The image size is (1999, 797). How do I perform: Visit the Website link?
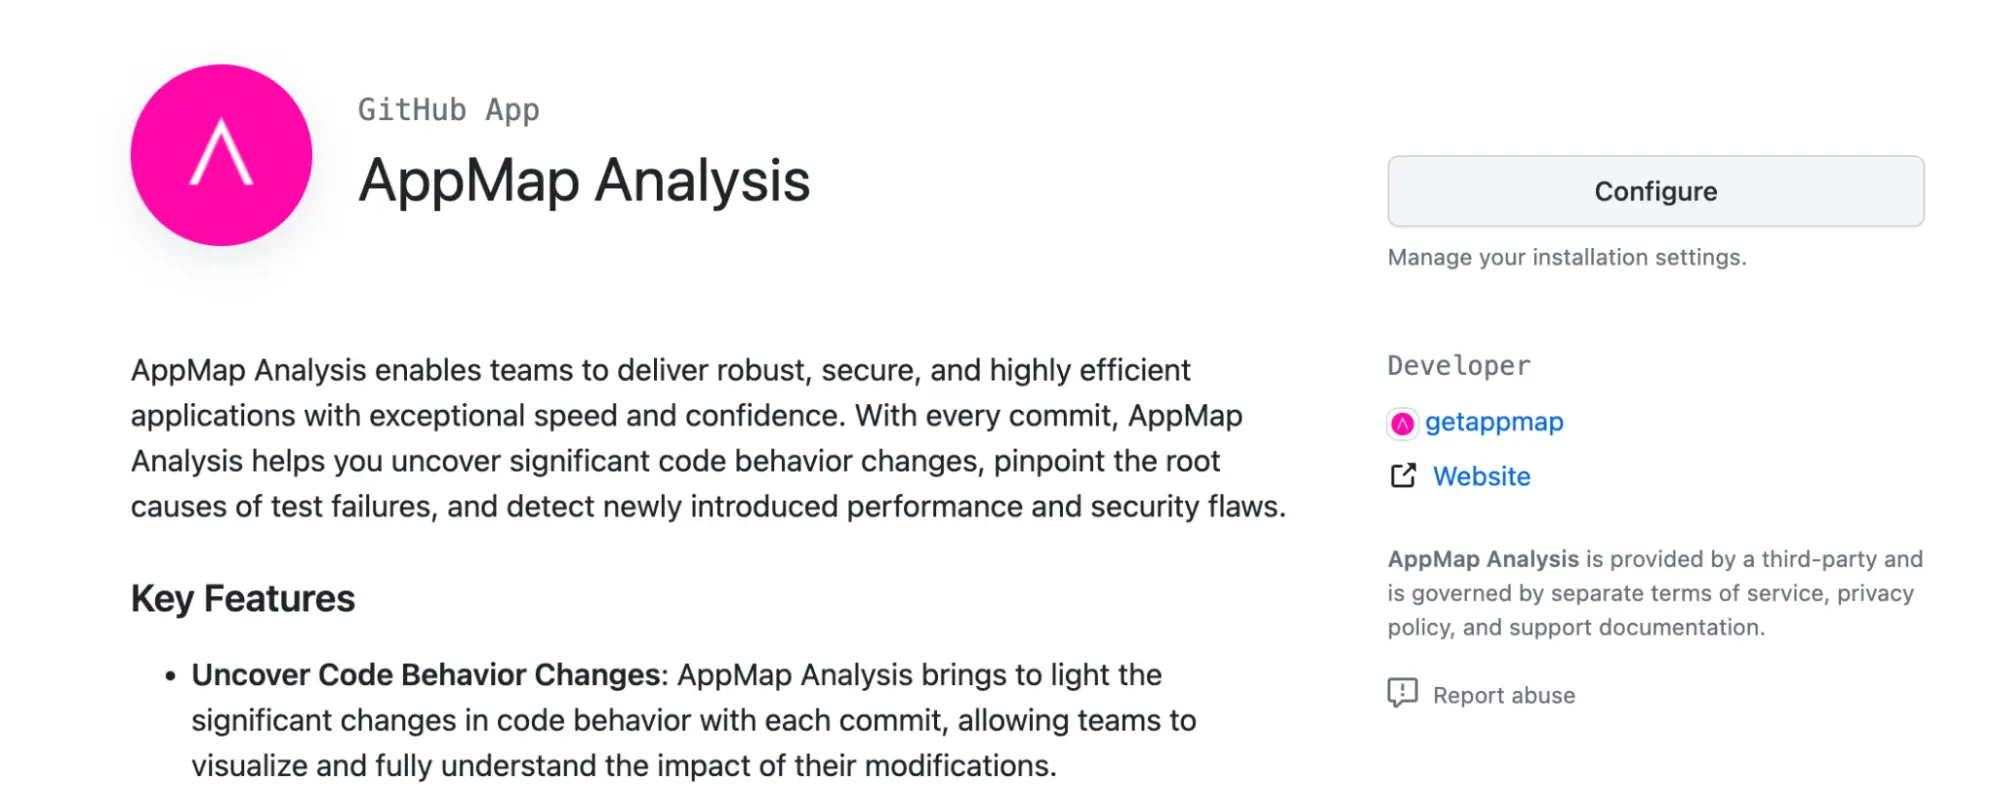point(1481,476)
